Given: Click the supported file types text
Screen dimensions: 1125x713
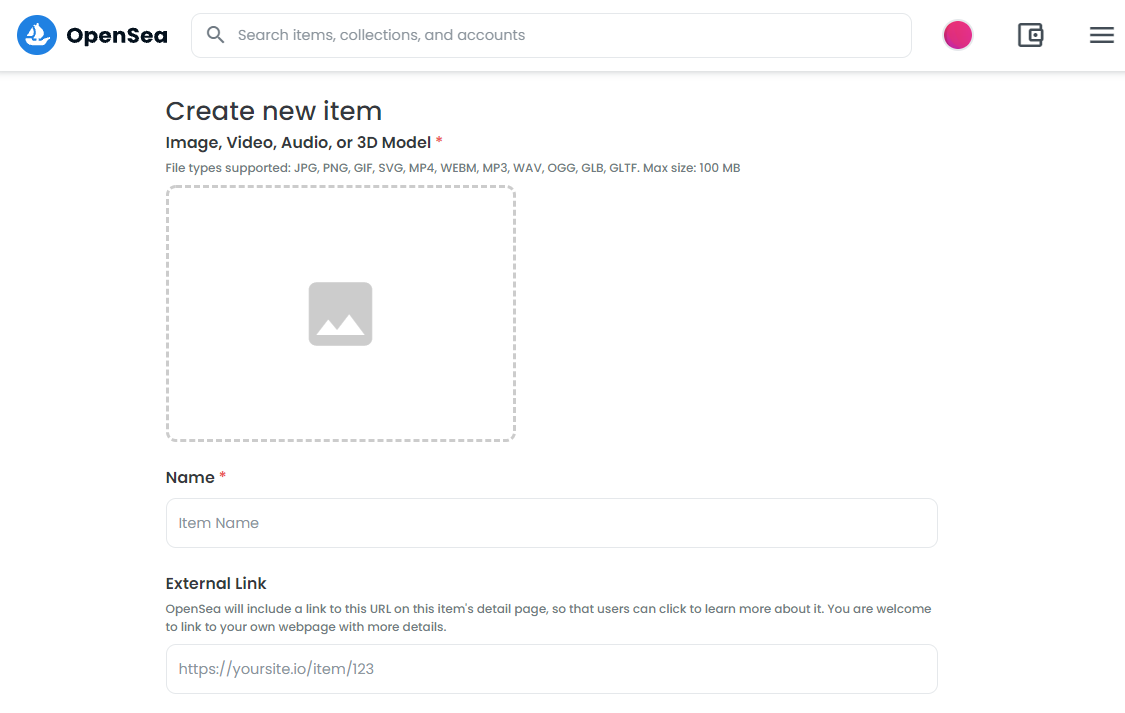Looking at the screenshot, I should pyautogui.click(x=453, y=168).
